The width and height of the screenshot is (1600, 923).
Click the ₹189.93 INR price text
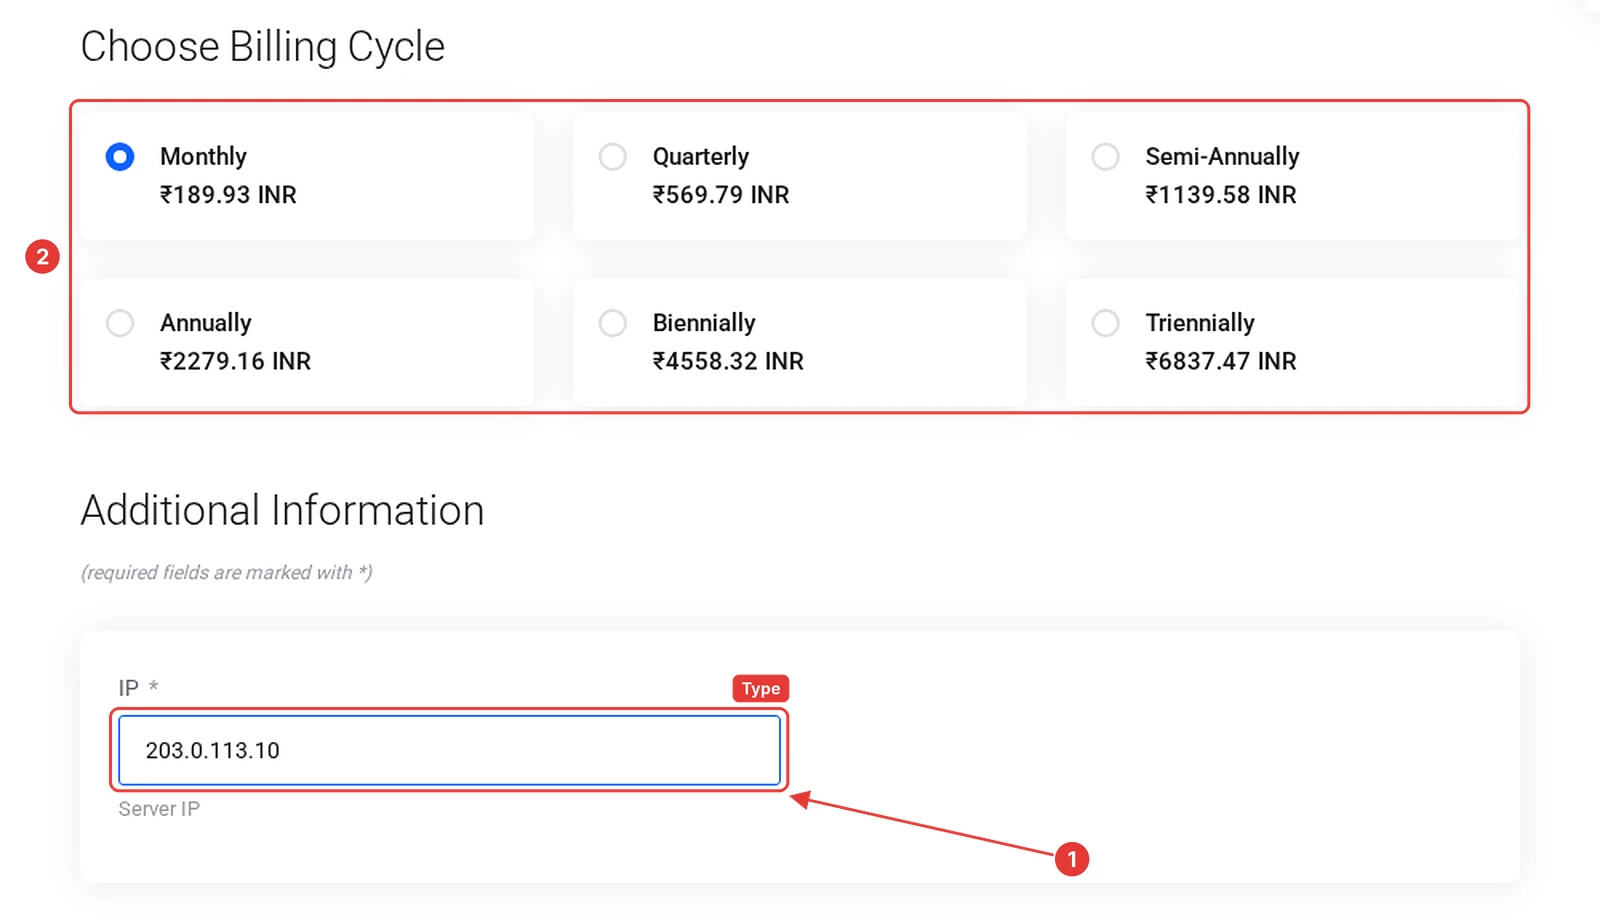tap(228, 195)
